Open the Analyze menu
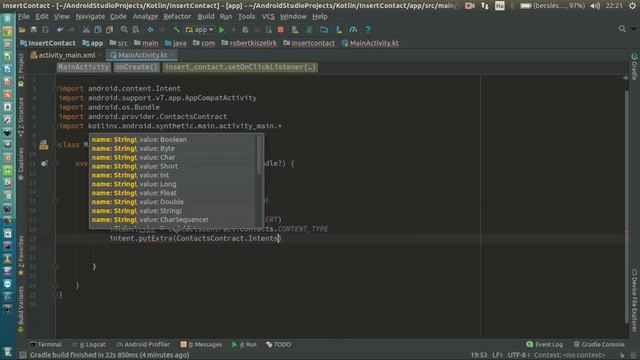This screenshot has width=640, height=360. [x=145, y=17]
